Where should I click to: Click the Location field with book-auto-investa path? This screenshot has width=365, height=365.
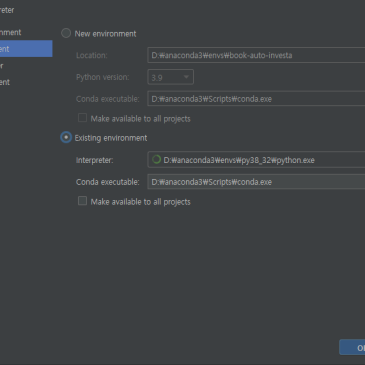point(256,55)
